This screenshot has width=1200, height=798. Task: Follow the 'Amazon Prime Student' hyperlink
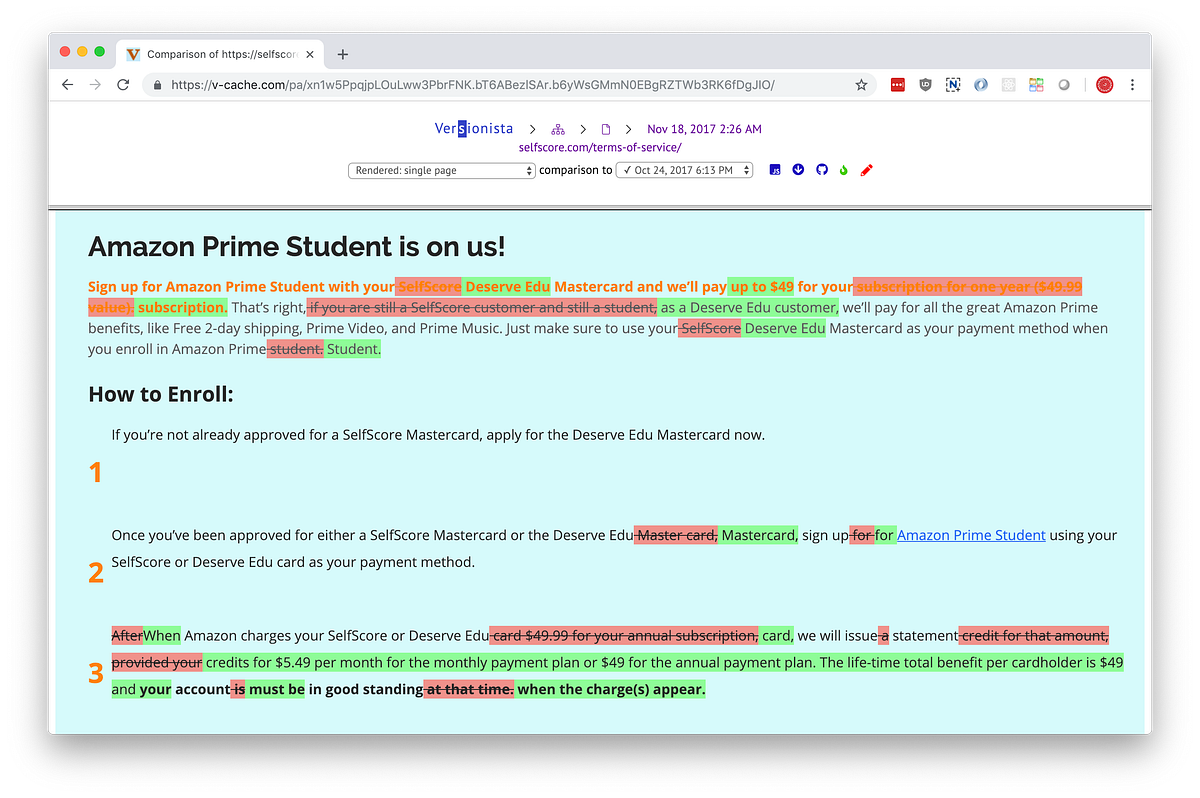point(971,535)
